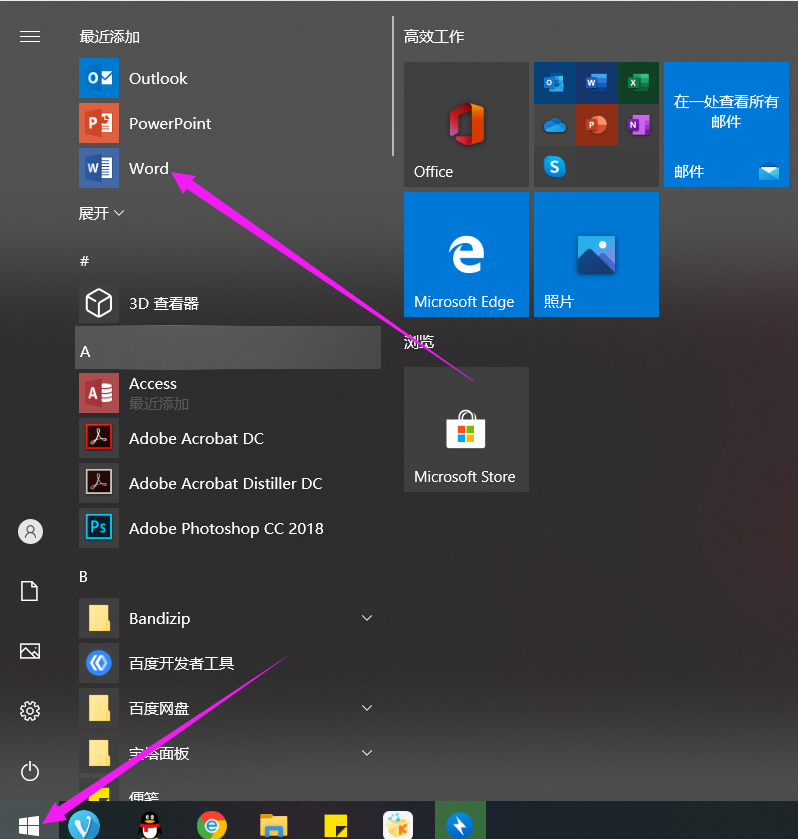Expand the Bandizip folder chevron

click(367, 618)
